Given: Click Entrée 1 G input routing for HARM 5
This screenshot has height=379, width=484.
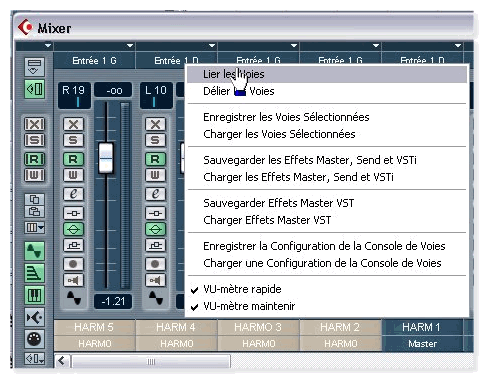Looking at the screenshot, I should [94, 61].
